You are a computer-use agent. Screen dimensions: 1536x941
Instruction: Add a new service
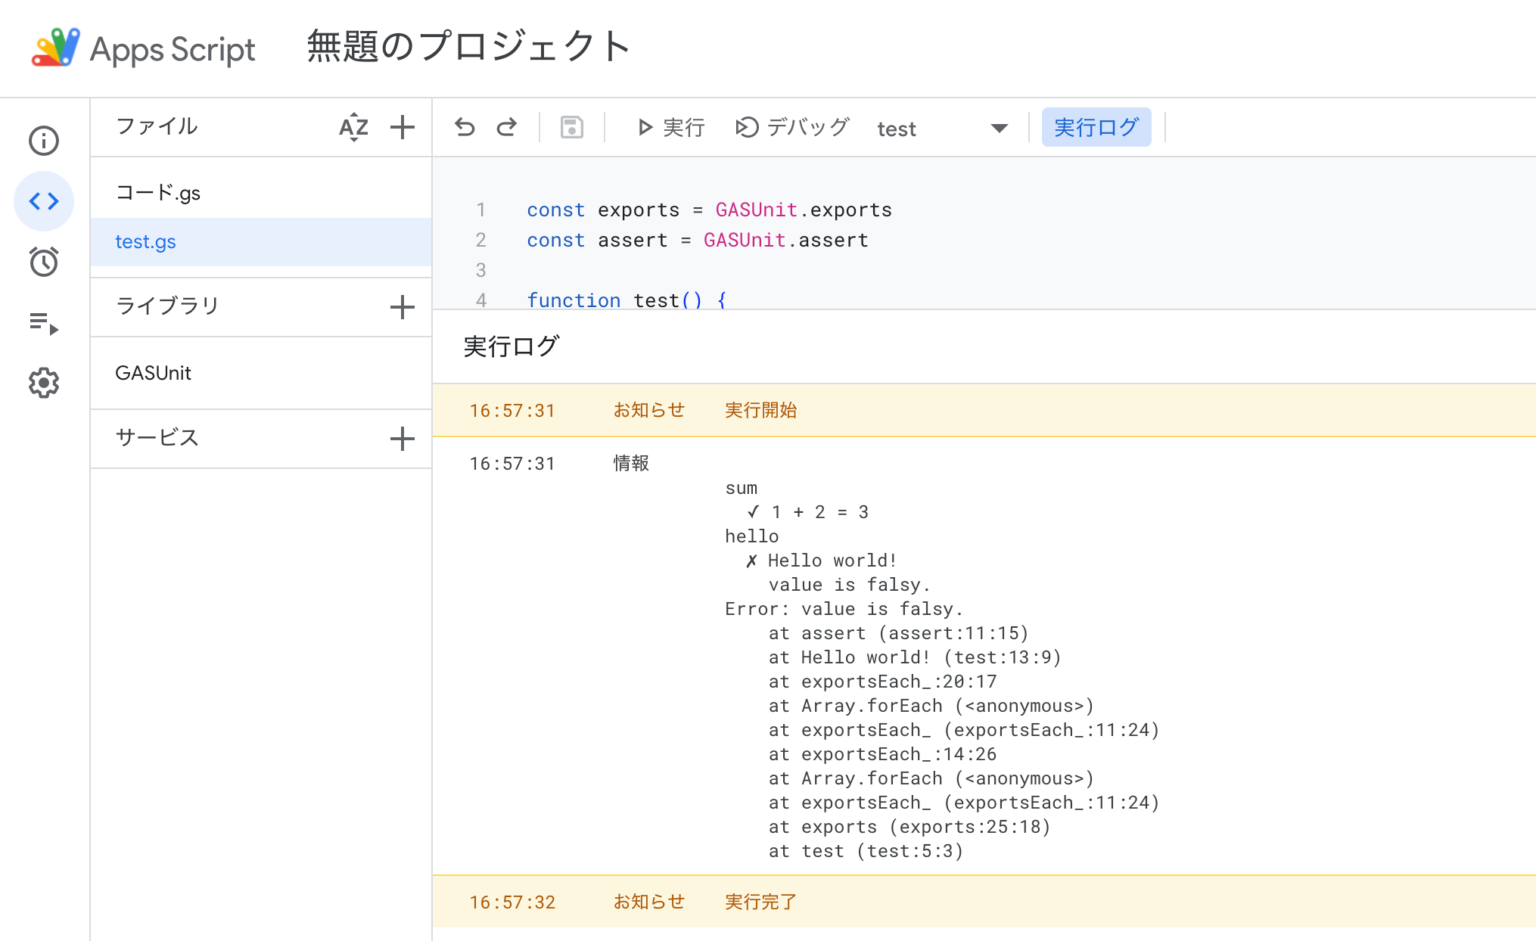[x=402, y=438]
